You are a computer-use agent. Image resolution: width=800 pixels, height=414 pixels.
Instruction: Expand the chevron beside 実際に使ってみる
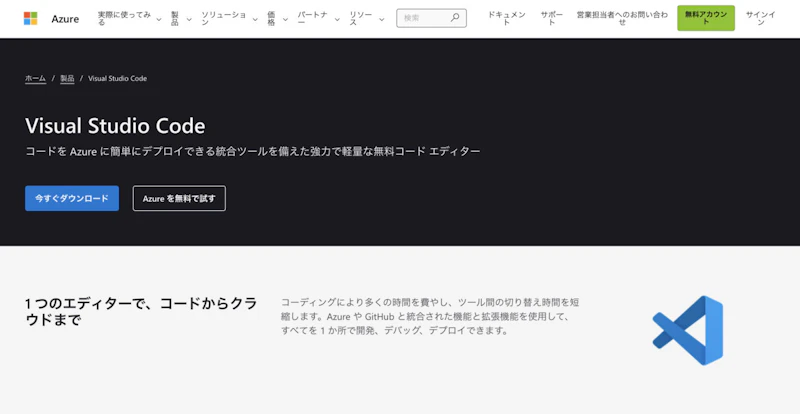159,19
